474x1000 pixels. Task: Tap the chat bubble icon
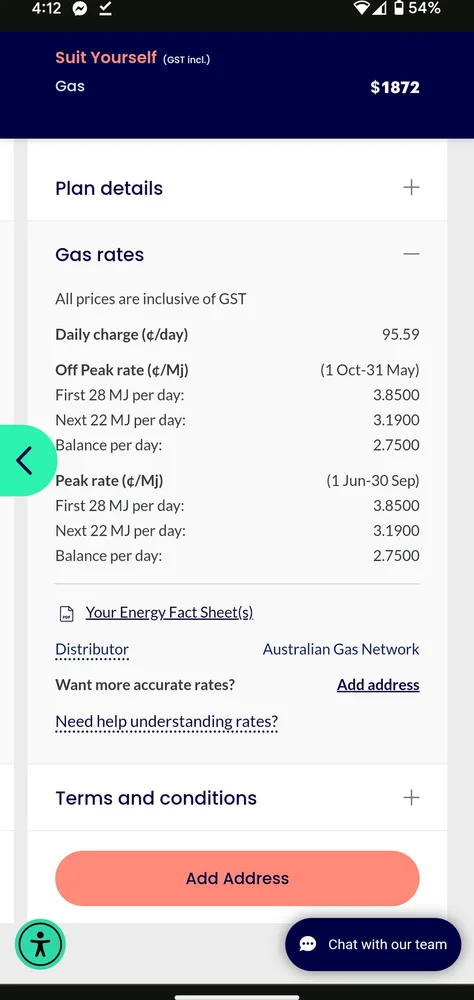click(x=307, y=945)
